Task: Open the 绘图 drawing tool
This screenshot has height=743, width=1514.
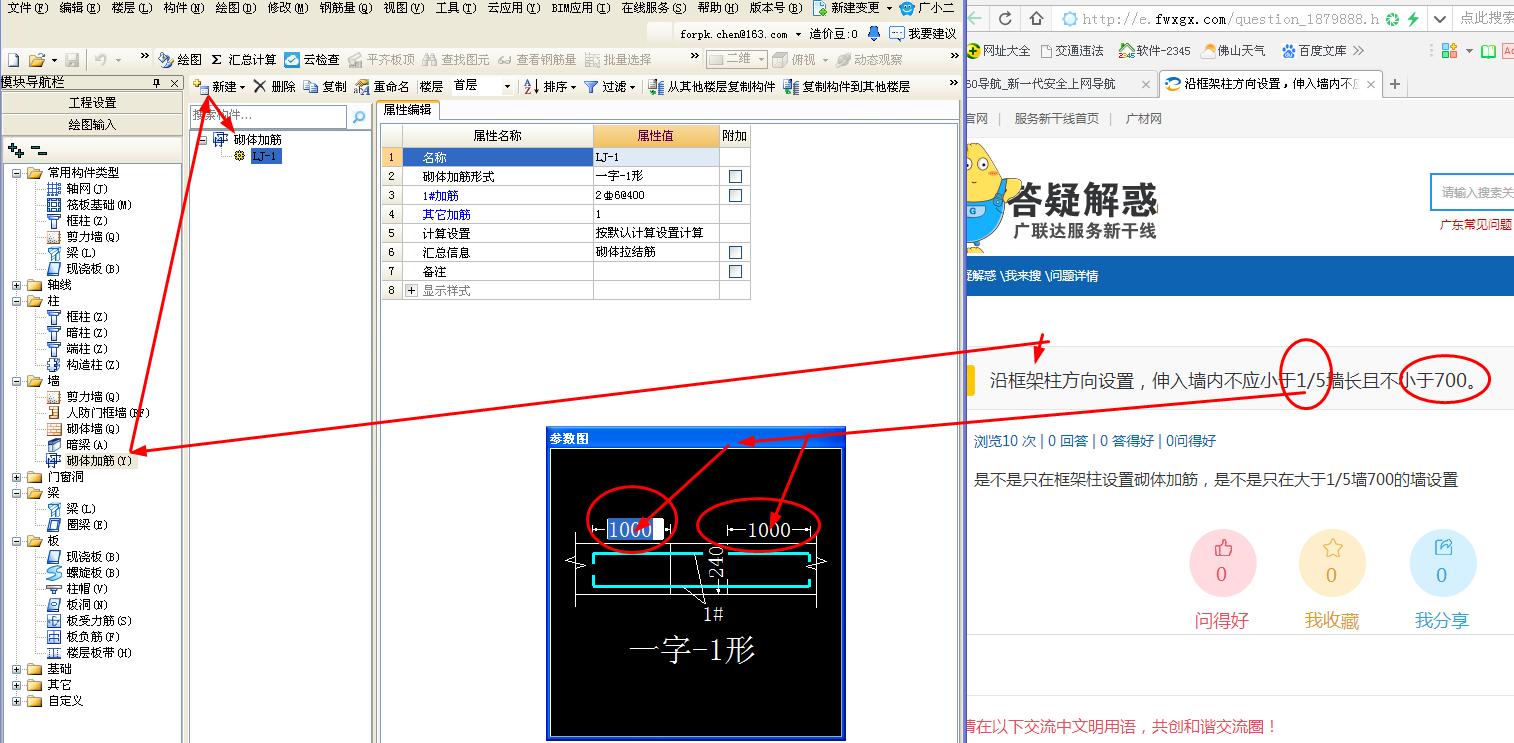Action: [181, 60]
